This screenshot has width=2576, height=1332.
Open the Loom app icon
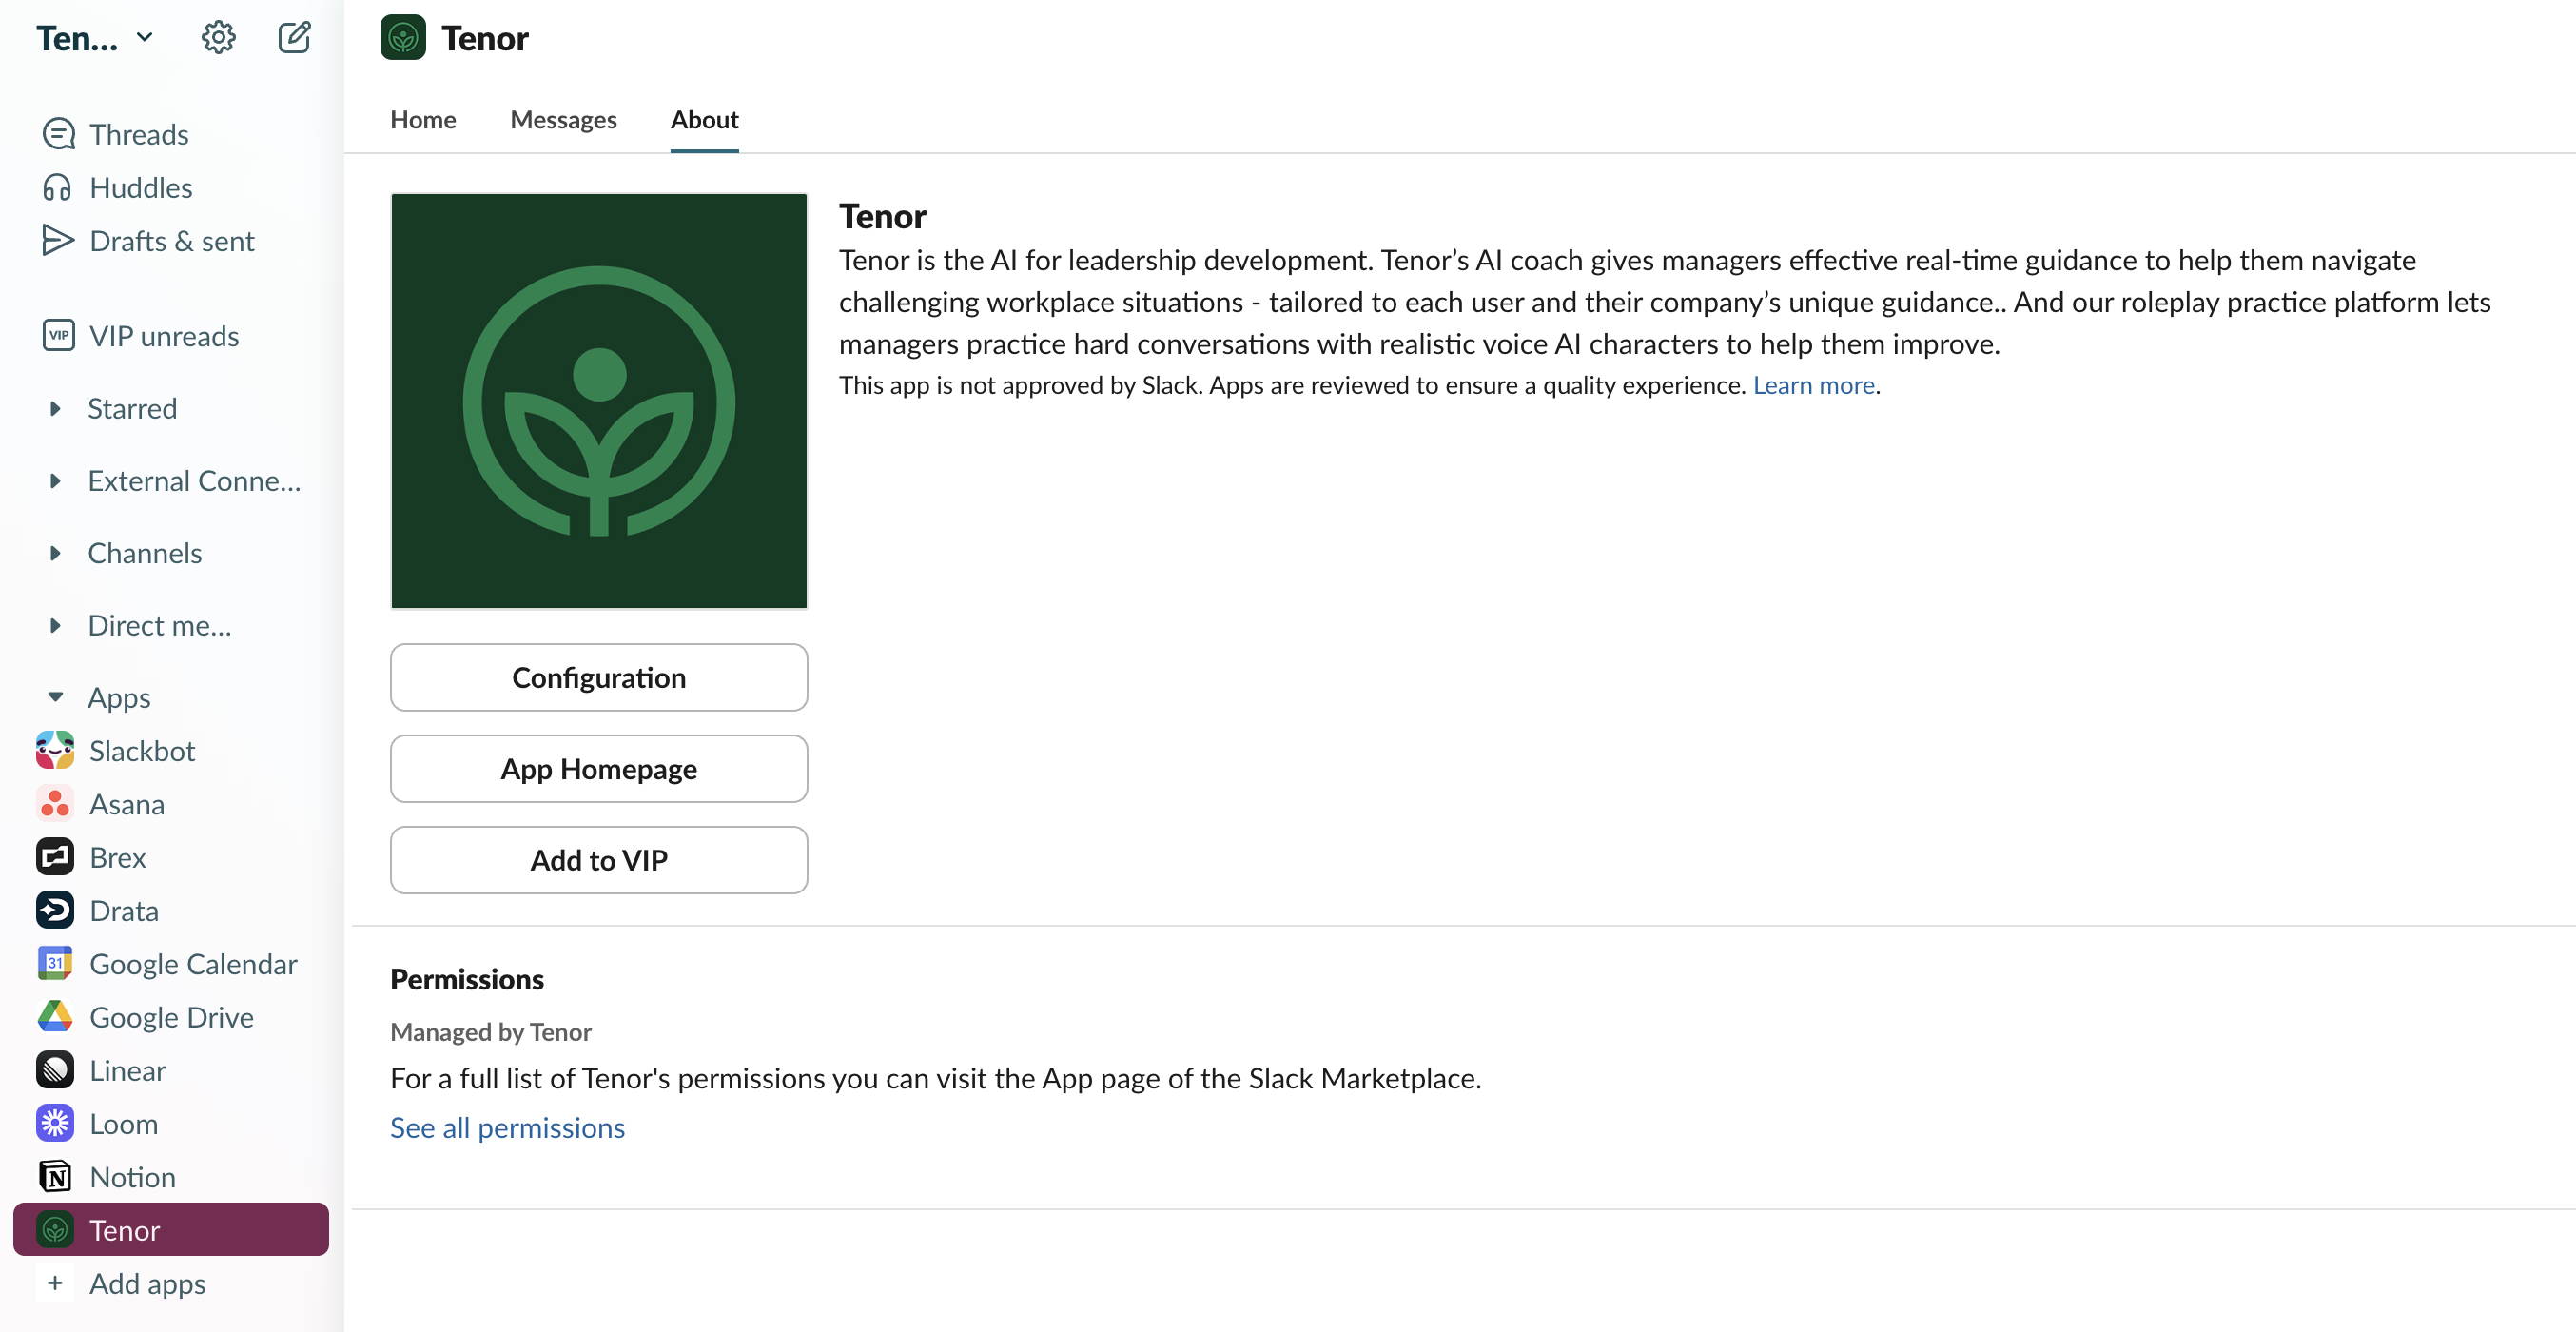(55, 1123)
